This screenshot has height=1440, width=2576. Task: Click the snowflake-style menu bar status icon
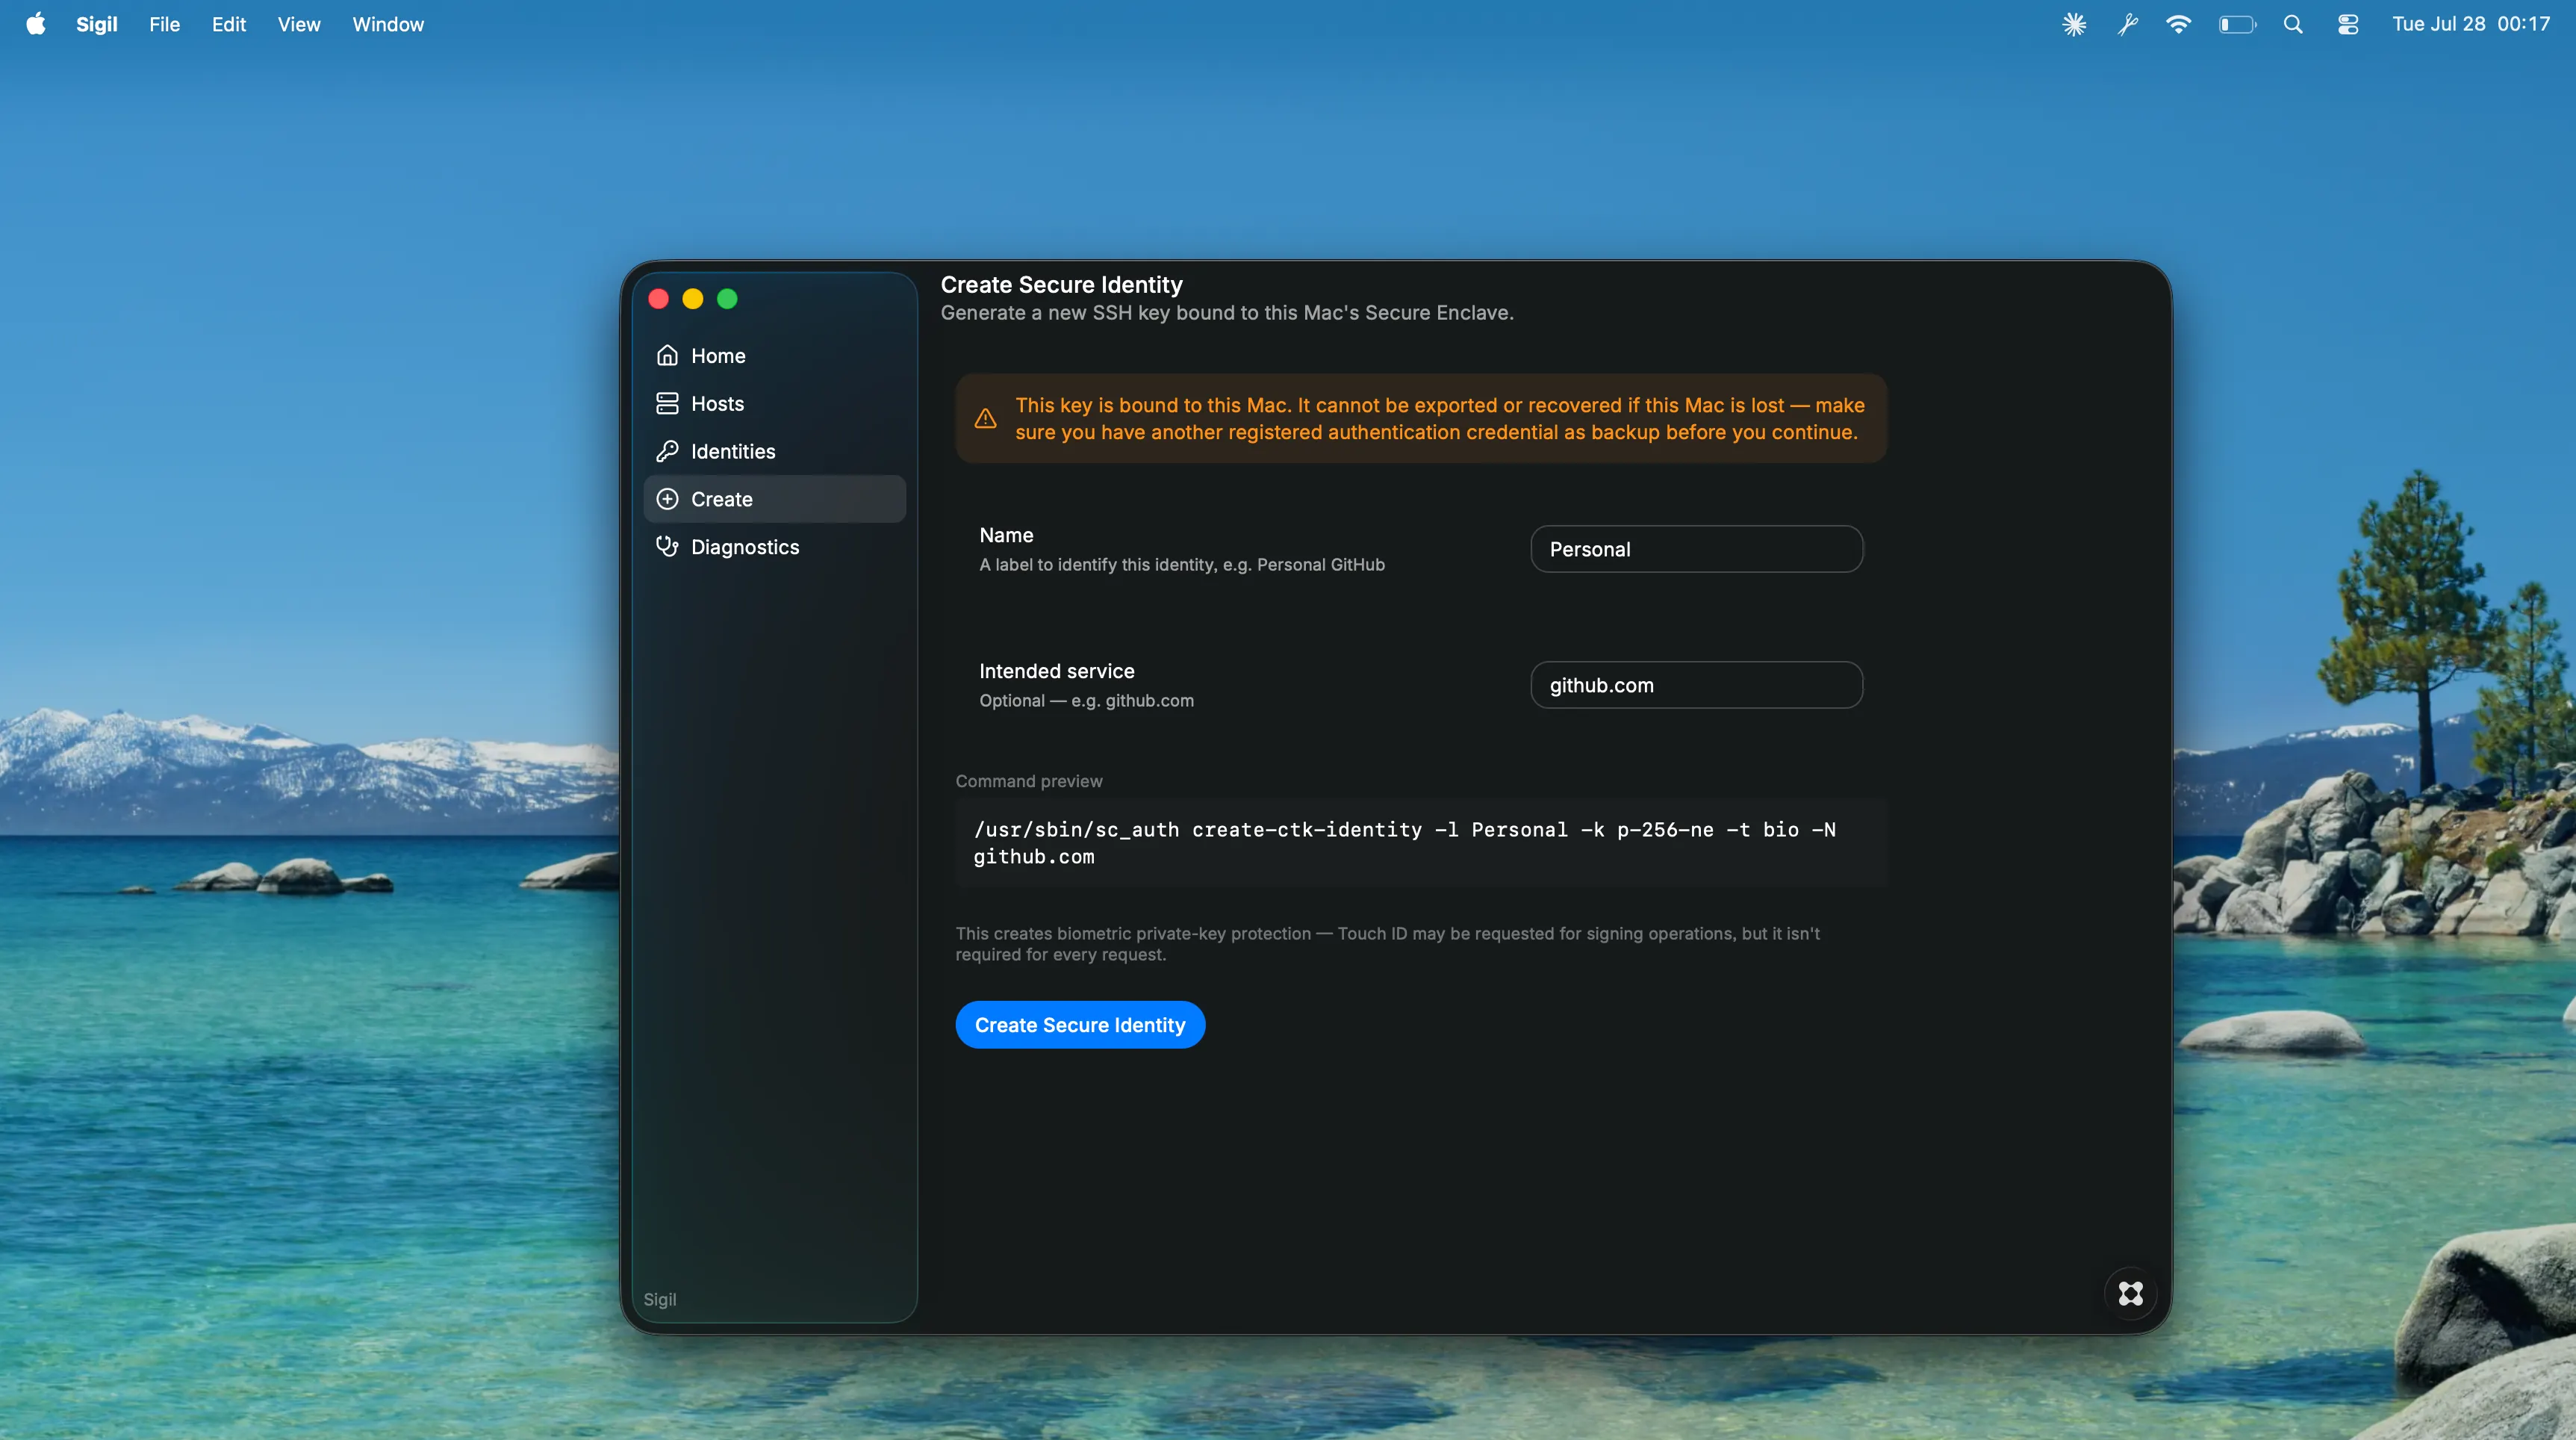[2074, 24]
